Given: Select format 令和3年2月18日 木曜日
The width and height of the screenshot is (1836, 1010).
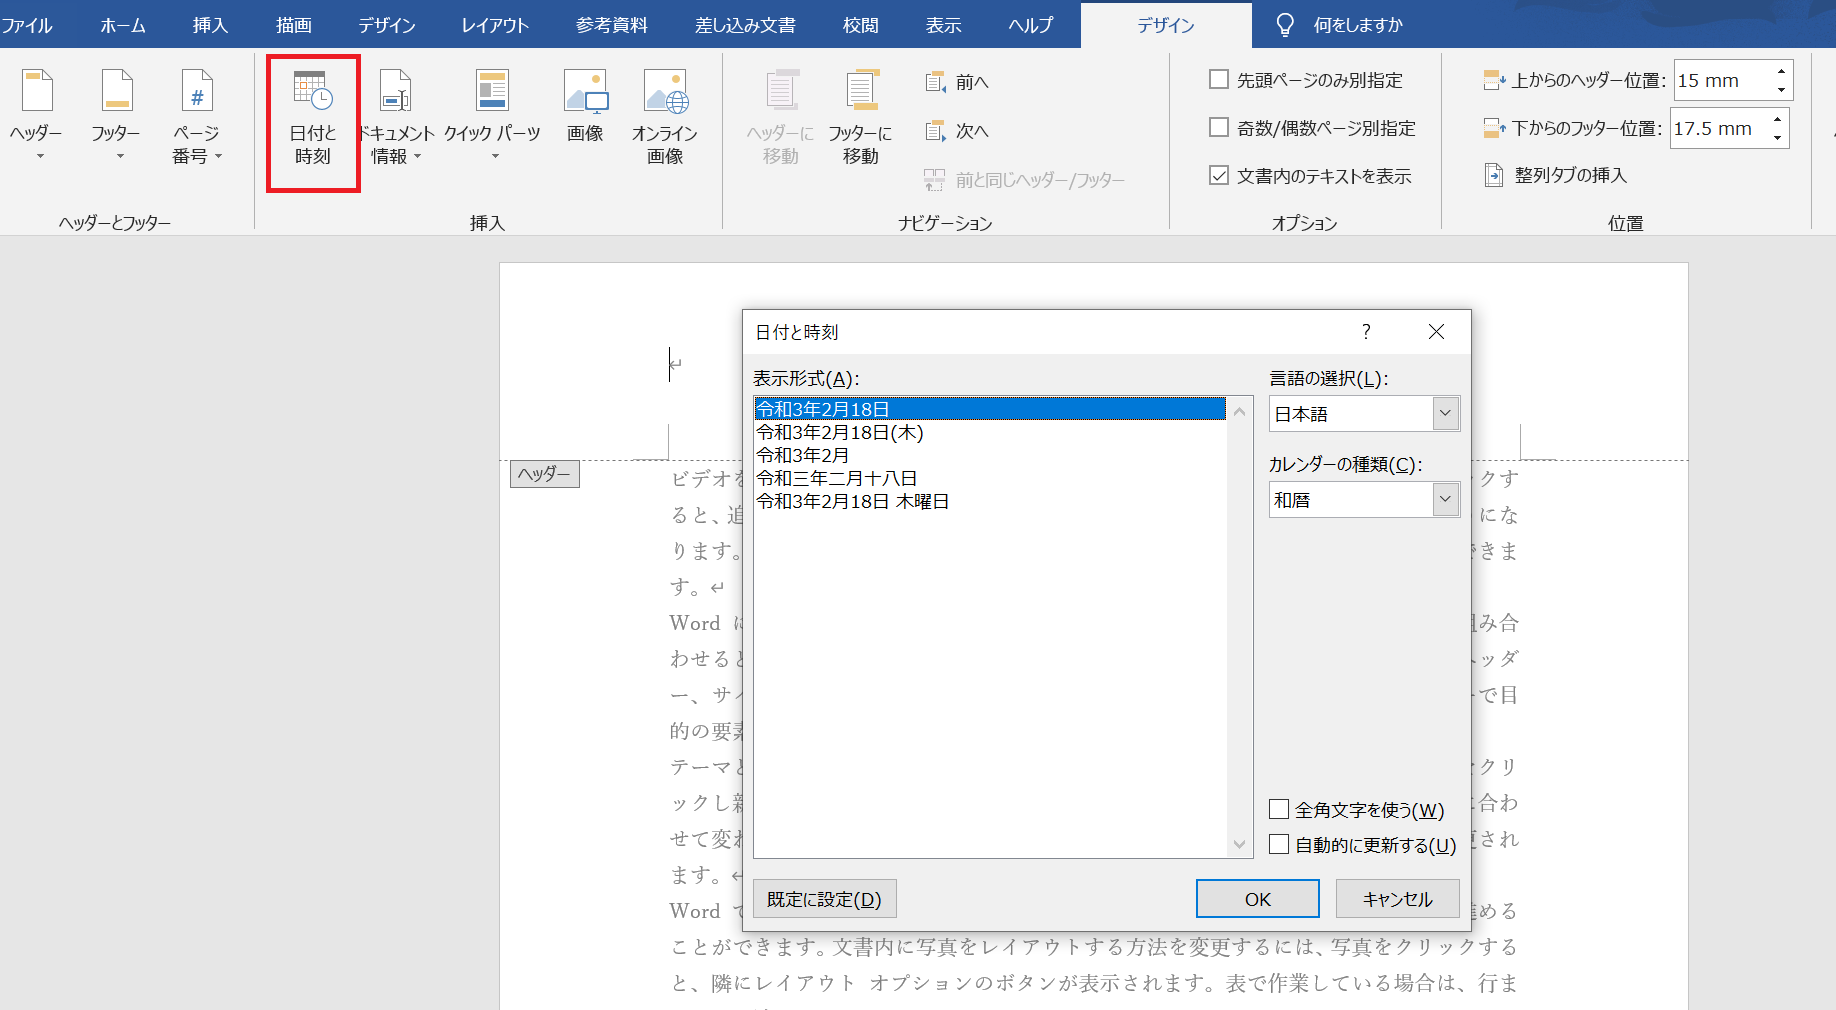Looking at the screenshot, I should (990, 501).
